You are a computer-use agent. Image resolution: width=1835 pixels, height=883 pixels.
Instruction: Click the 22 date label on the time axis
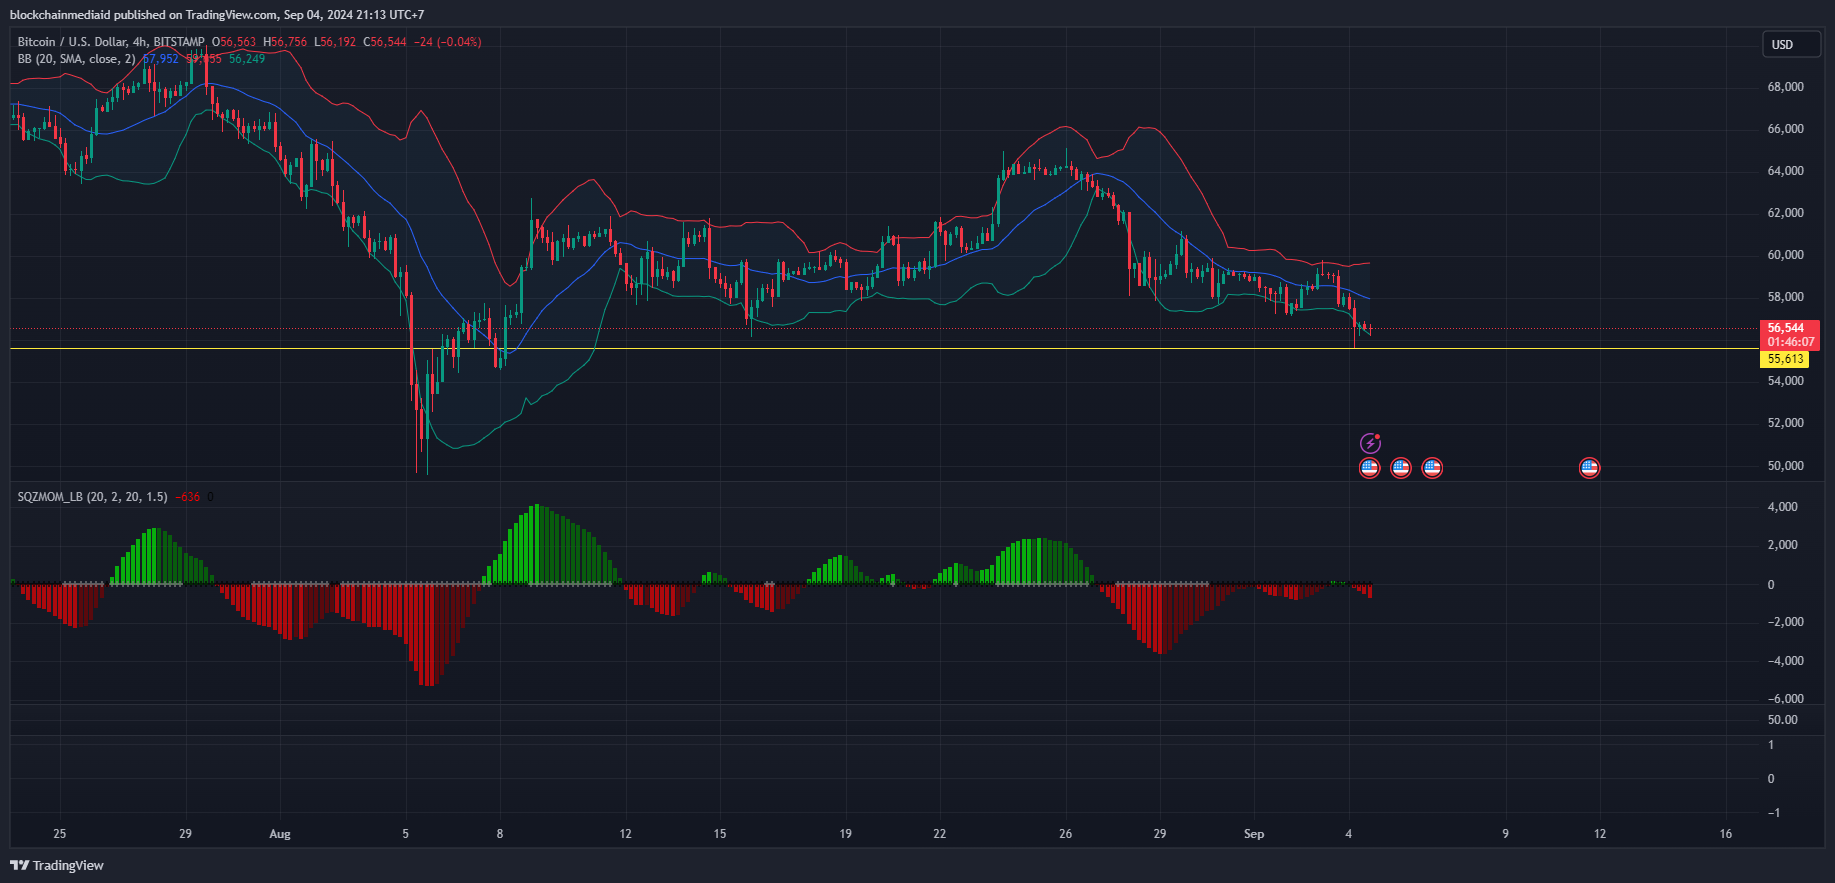click(x=940, y=834)
